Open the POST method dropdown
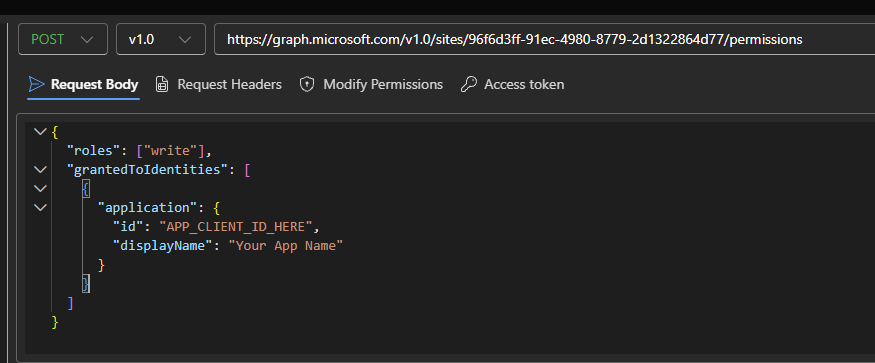875x363 pixels. 62,39
